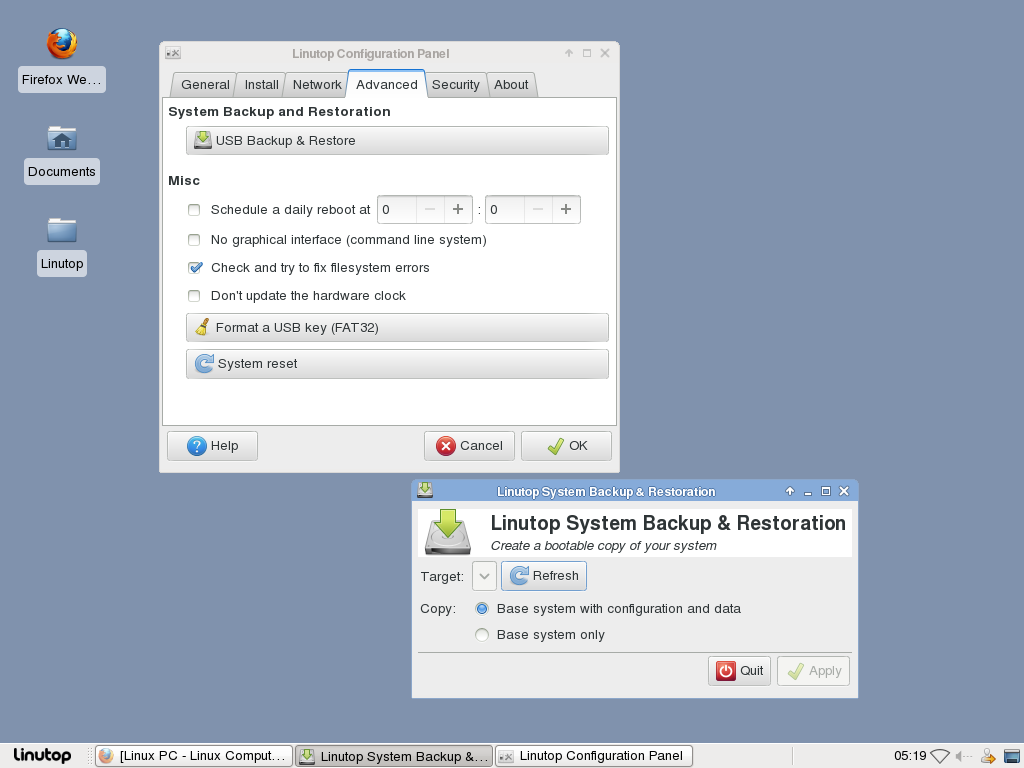Switch to the General tab
The height and width of the screenshot is (768, 1024).
205,85
